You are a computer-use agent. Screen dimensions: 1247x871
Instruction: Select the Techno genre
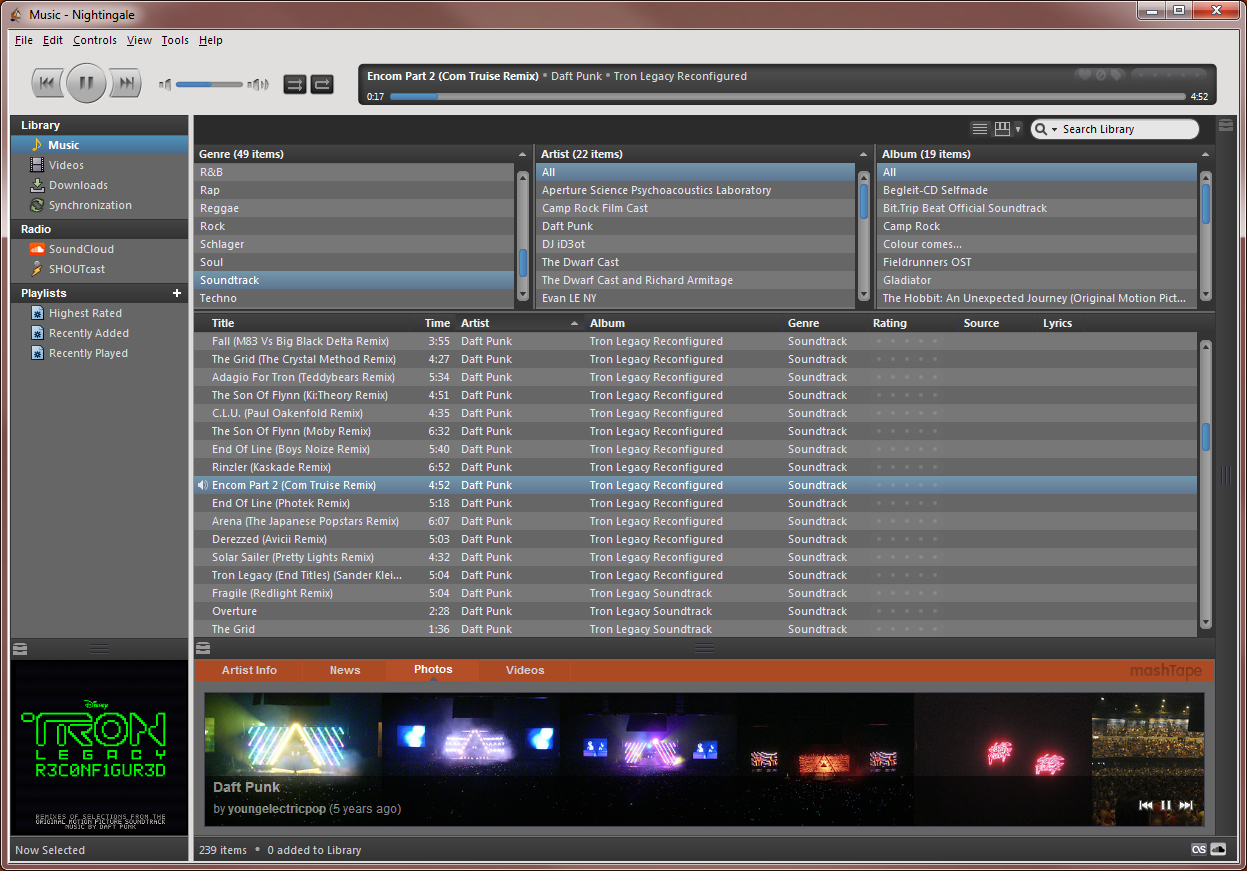(x=355, y=298)
